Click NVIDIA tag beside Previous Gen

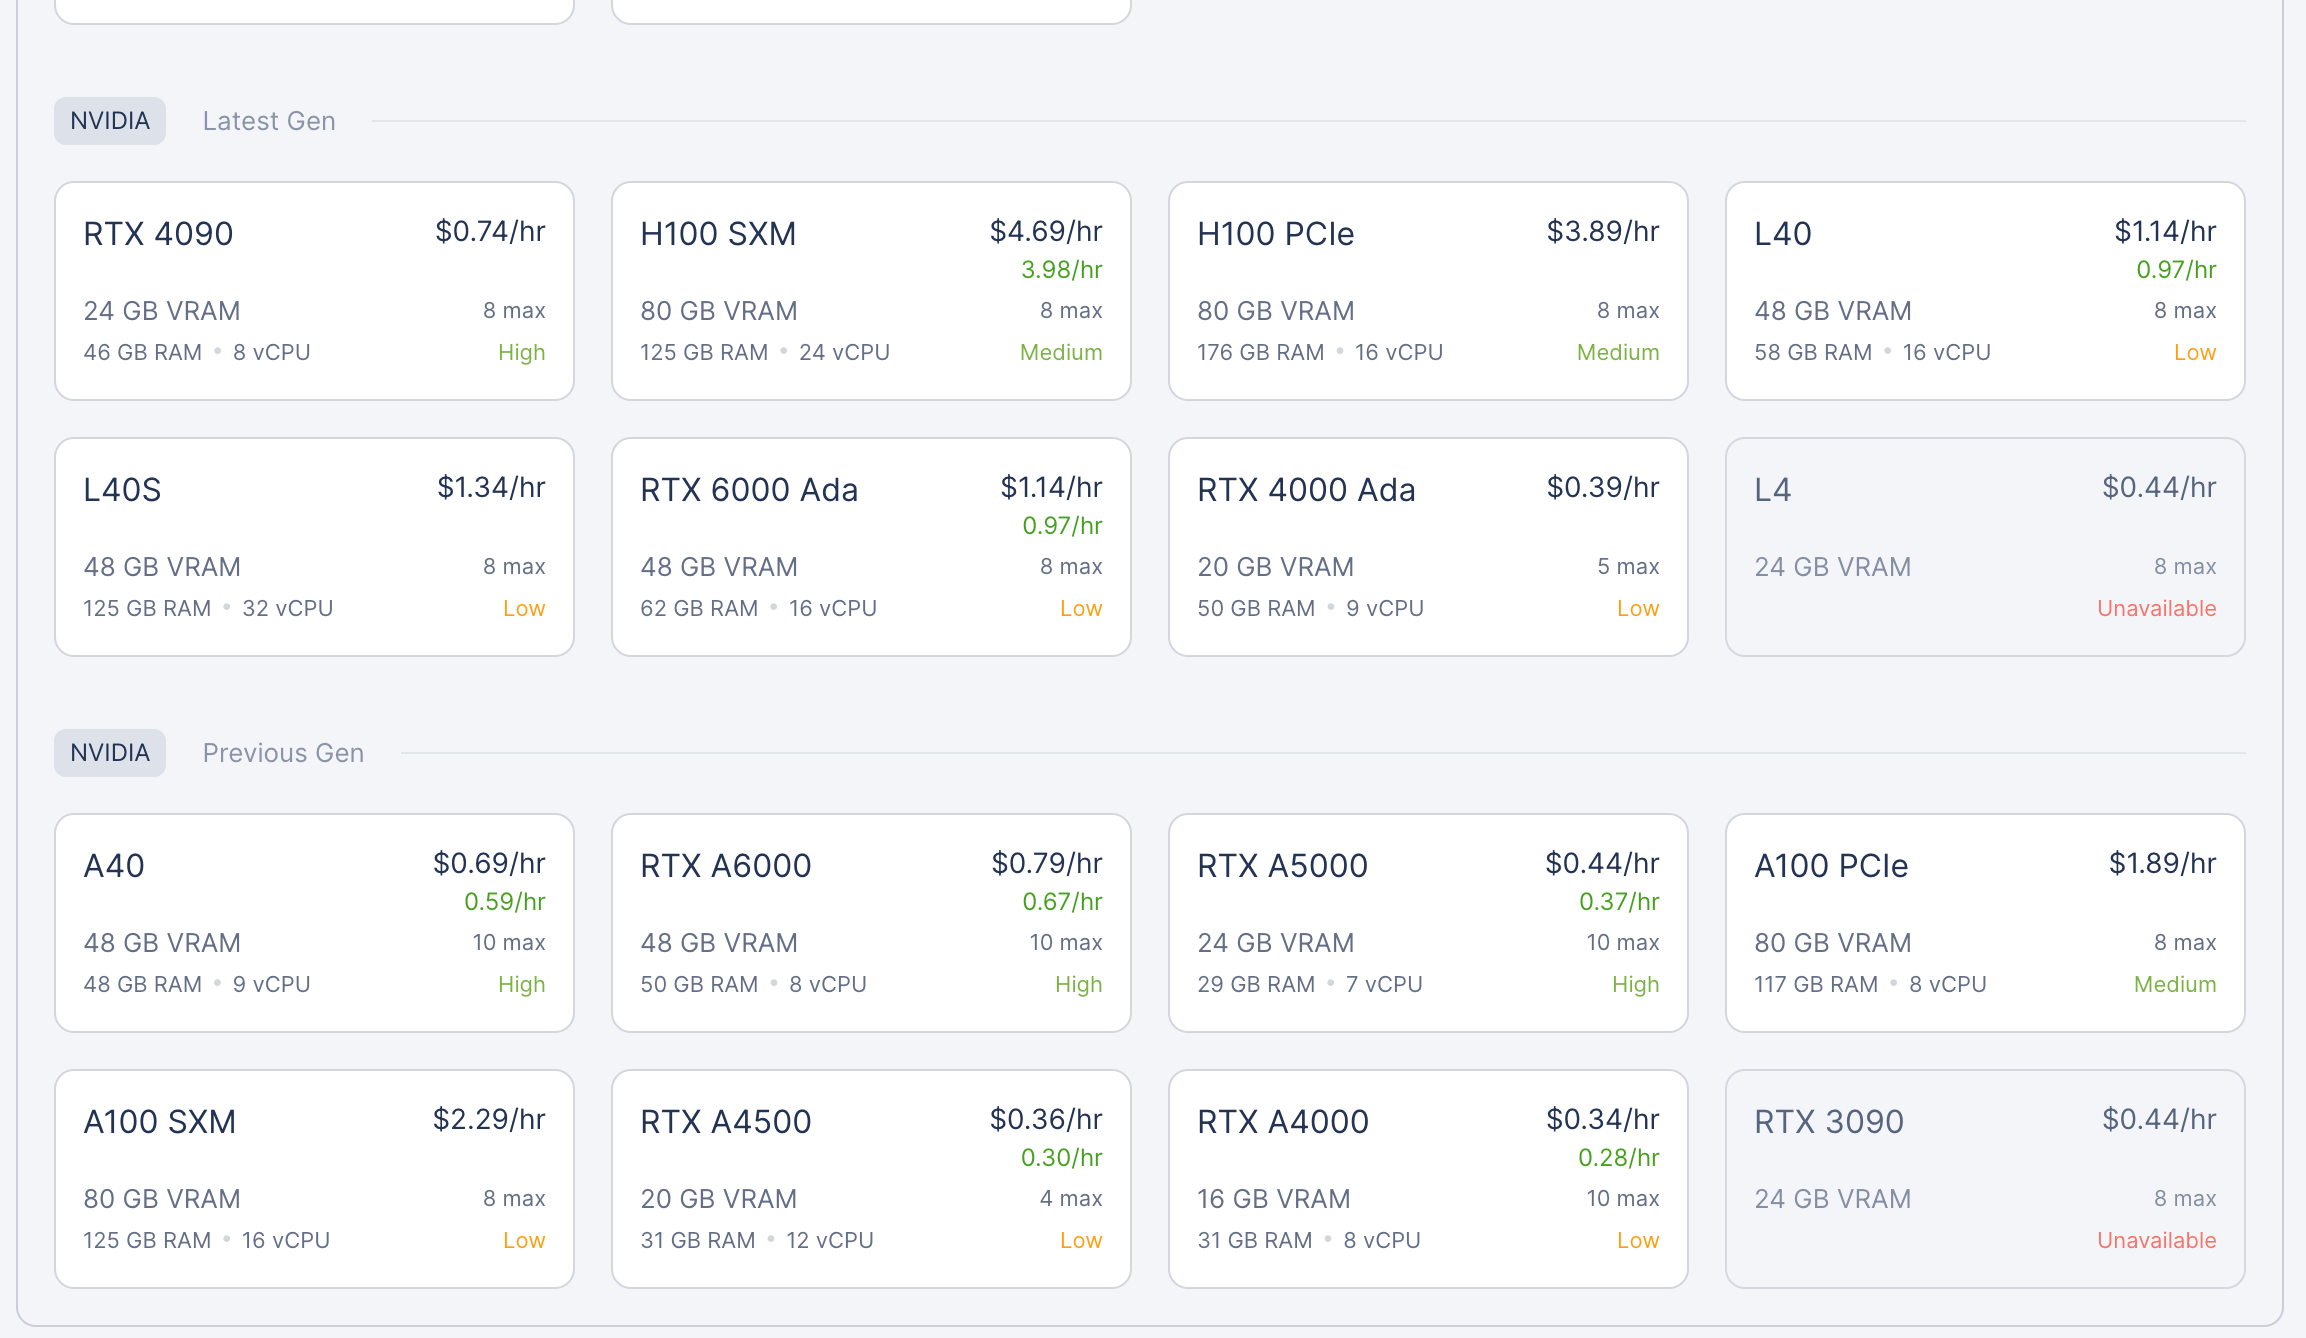pyautogui.click(x=110, y=753)
